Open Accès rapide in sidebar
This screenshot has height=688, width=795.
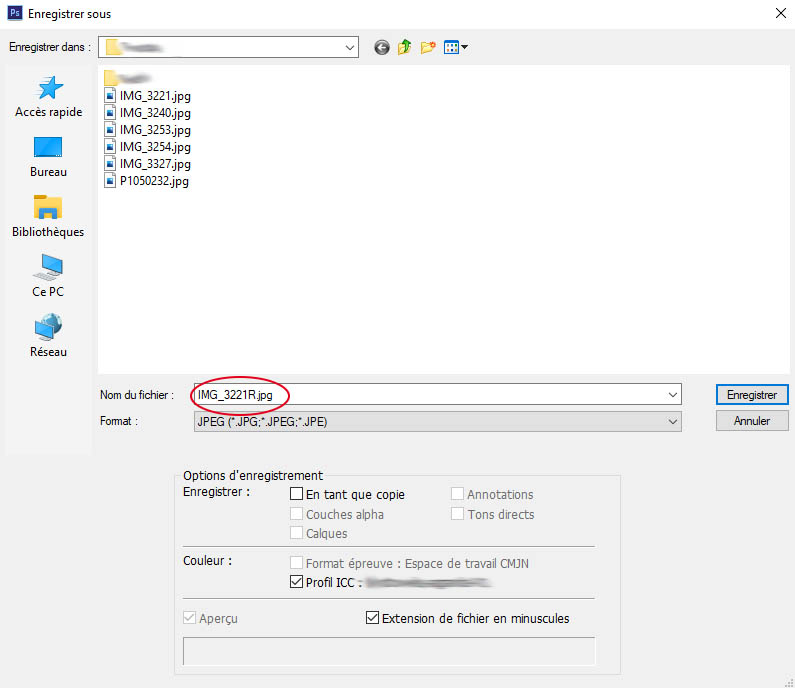pos(48,96)
